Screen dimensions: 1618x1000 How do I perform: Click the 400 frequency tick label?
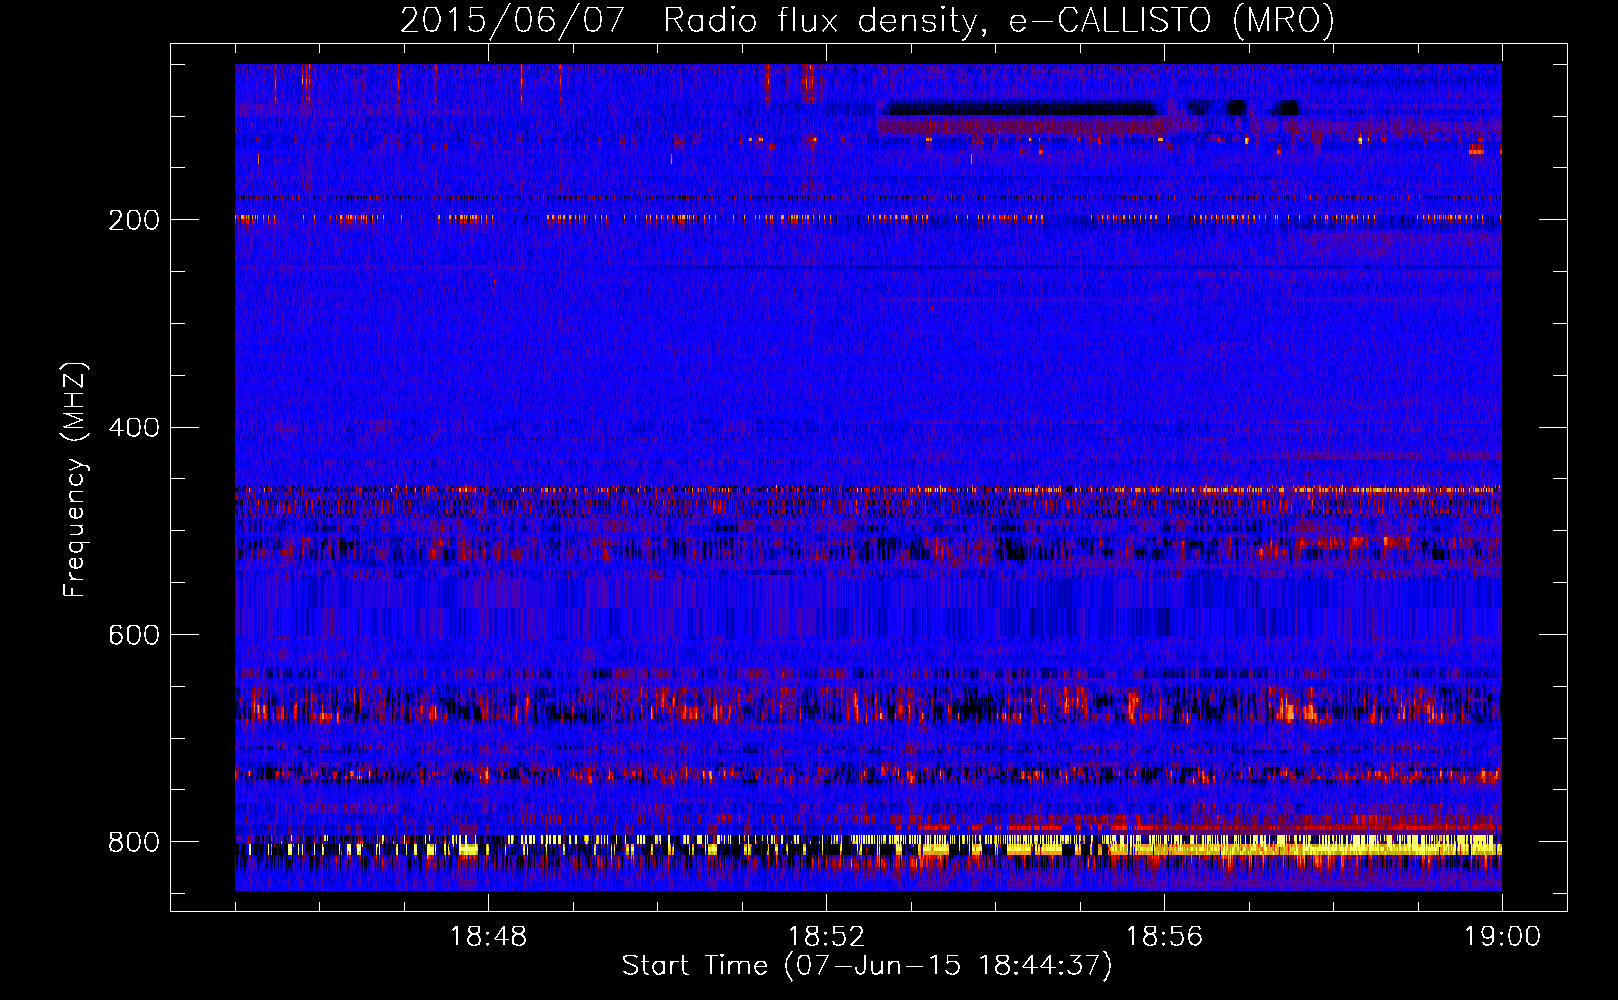coord(133,428)
